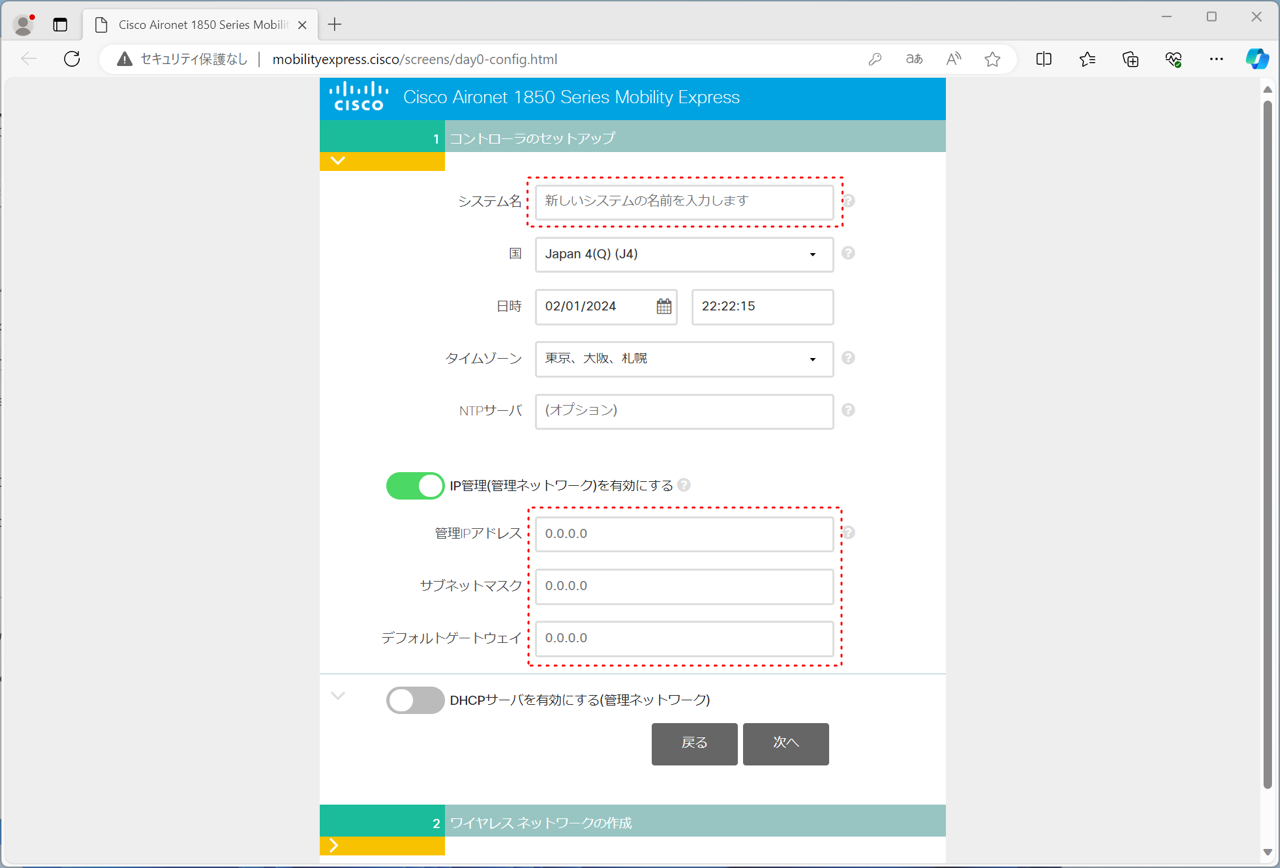
Task: Open saved passwords key icon
Action: pos(875,59)
